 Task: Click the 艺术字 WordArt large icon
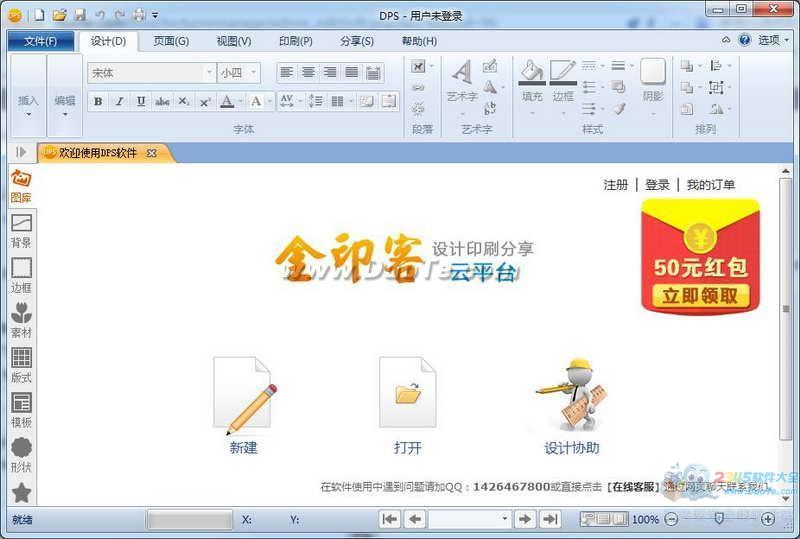pyautogui.click(x=462, y=72)
